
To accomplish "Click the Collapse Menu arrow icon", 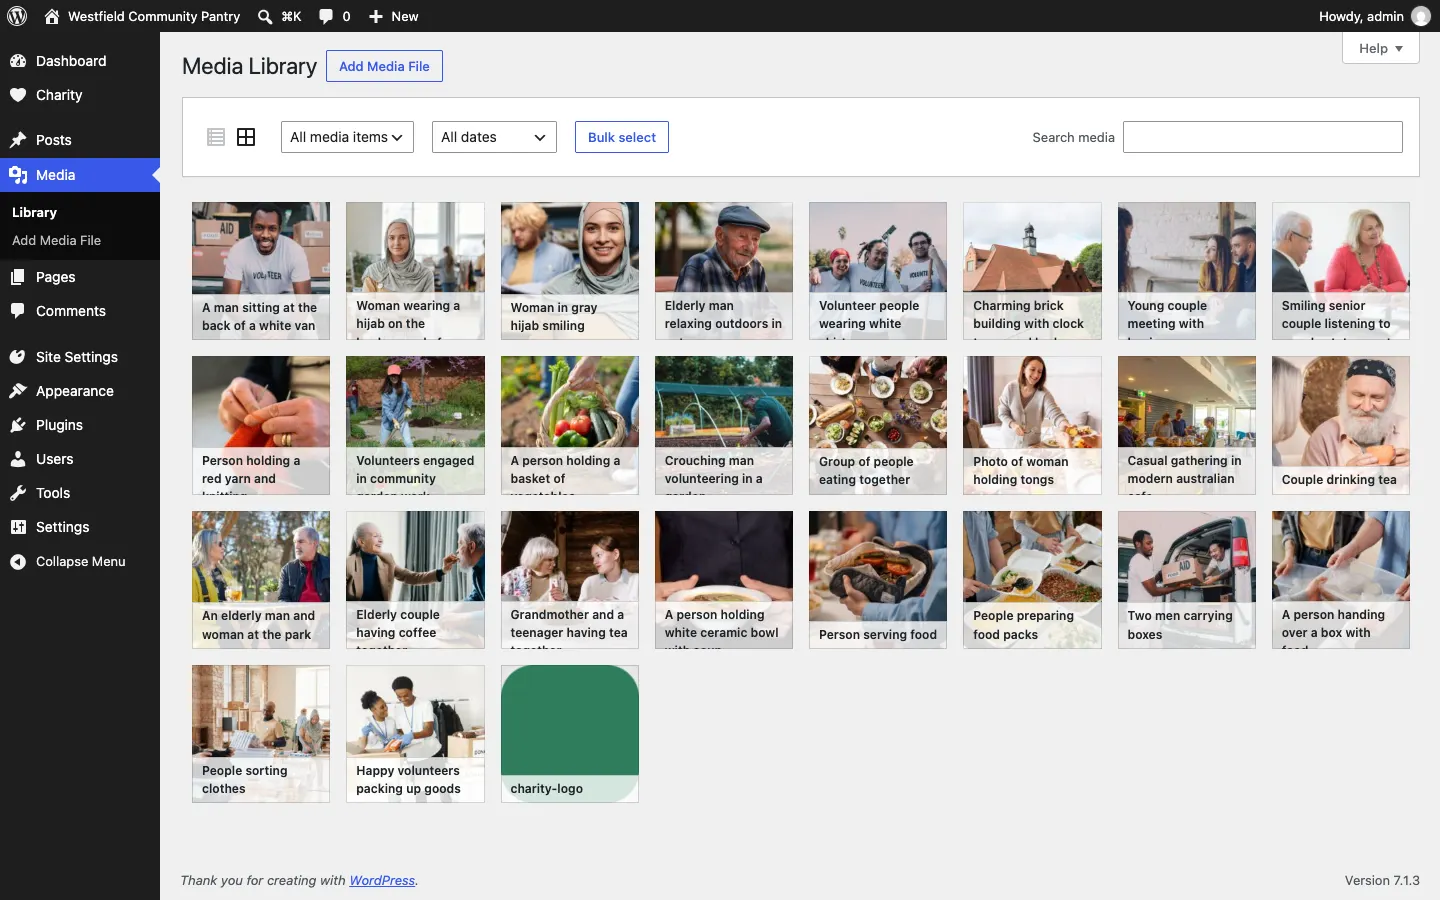I will (x=18, y=562).
